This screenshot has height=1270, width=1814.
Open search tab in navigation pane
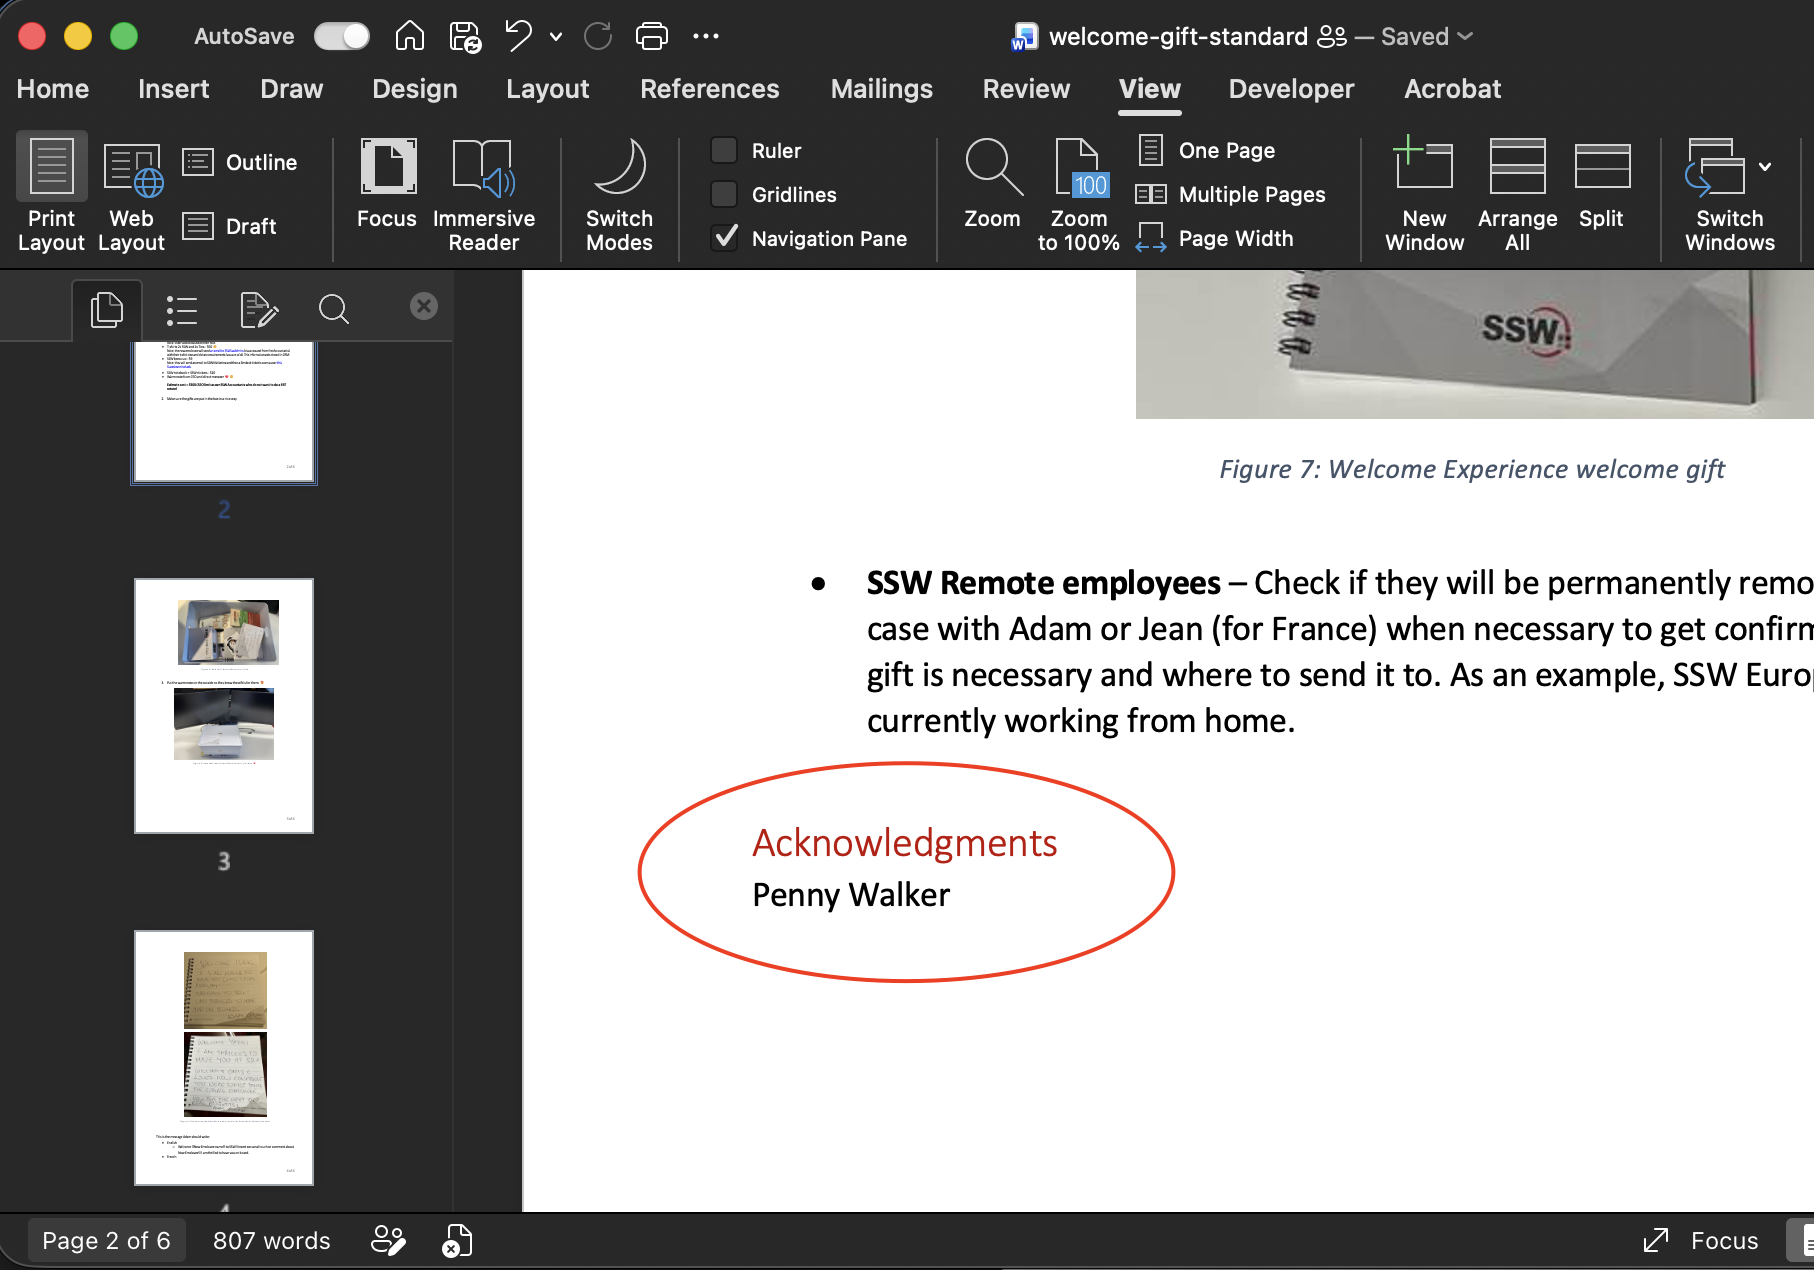point(334,310)
